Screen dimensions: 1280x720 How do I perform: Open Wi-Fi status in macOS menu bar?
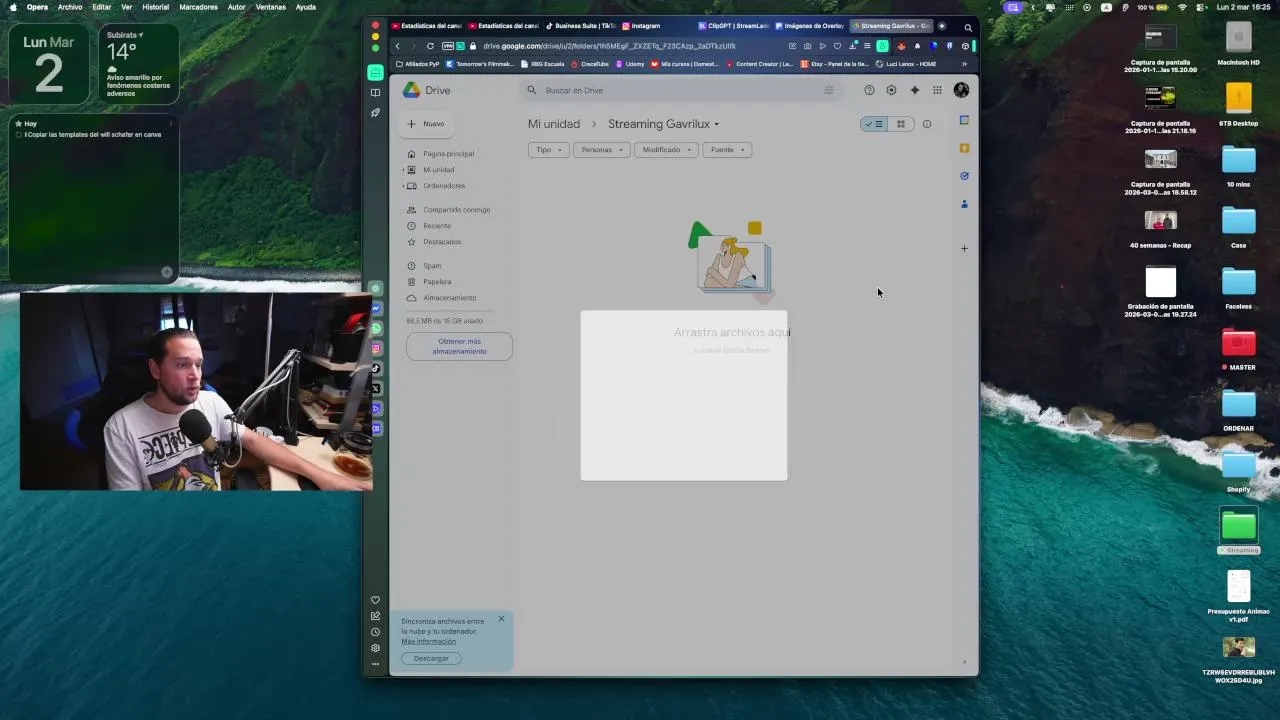(x=1182, y=7)
